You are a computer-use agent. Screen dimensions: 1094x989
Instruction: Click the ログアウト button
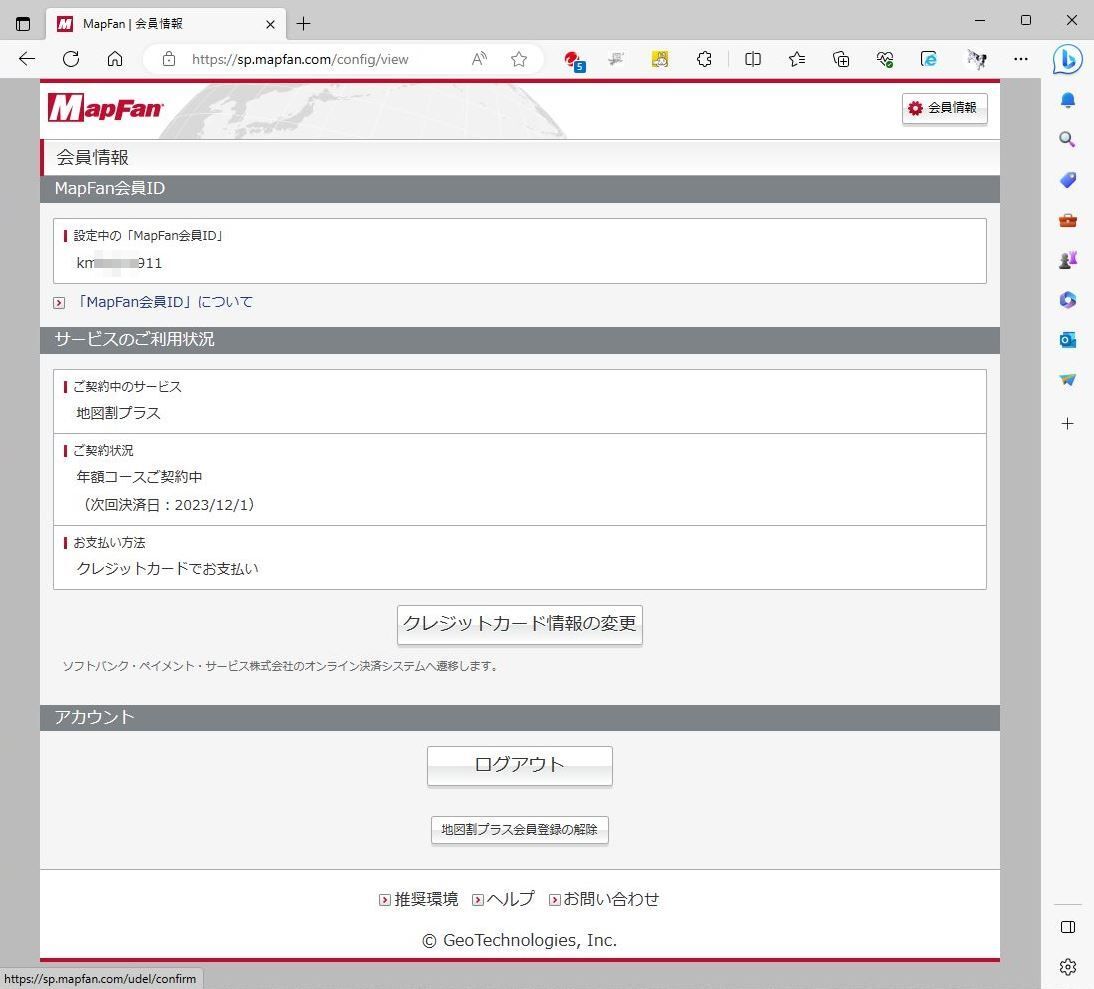(520, 766)
